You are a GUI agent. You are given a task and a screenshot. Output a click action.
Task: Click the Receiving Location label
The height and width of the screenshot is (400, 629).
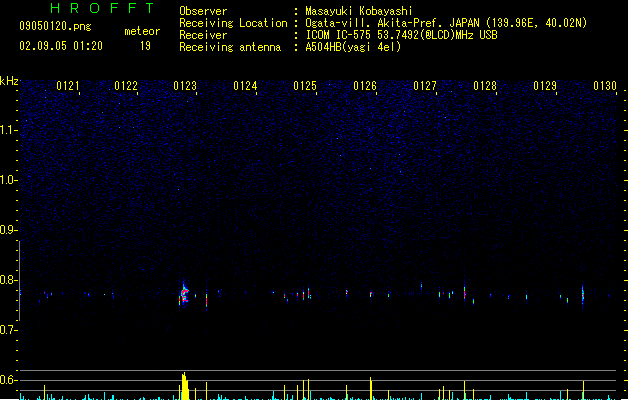(x=233, y=23)
